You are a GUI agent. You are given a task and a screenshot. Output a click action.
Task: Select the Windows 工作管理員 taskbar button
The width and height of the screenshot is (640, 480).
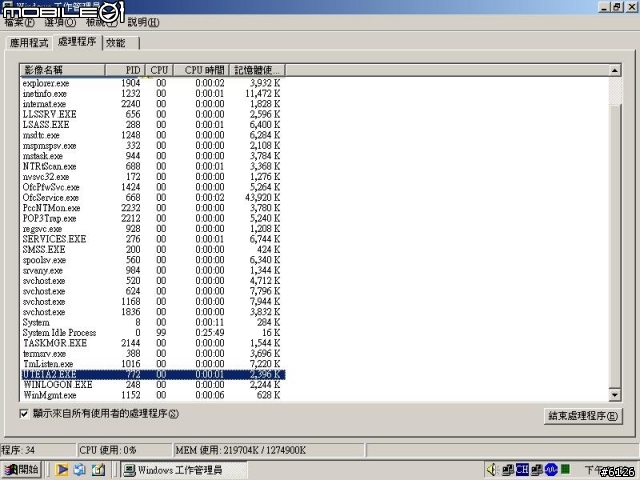coord(183,470)
